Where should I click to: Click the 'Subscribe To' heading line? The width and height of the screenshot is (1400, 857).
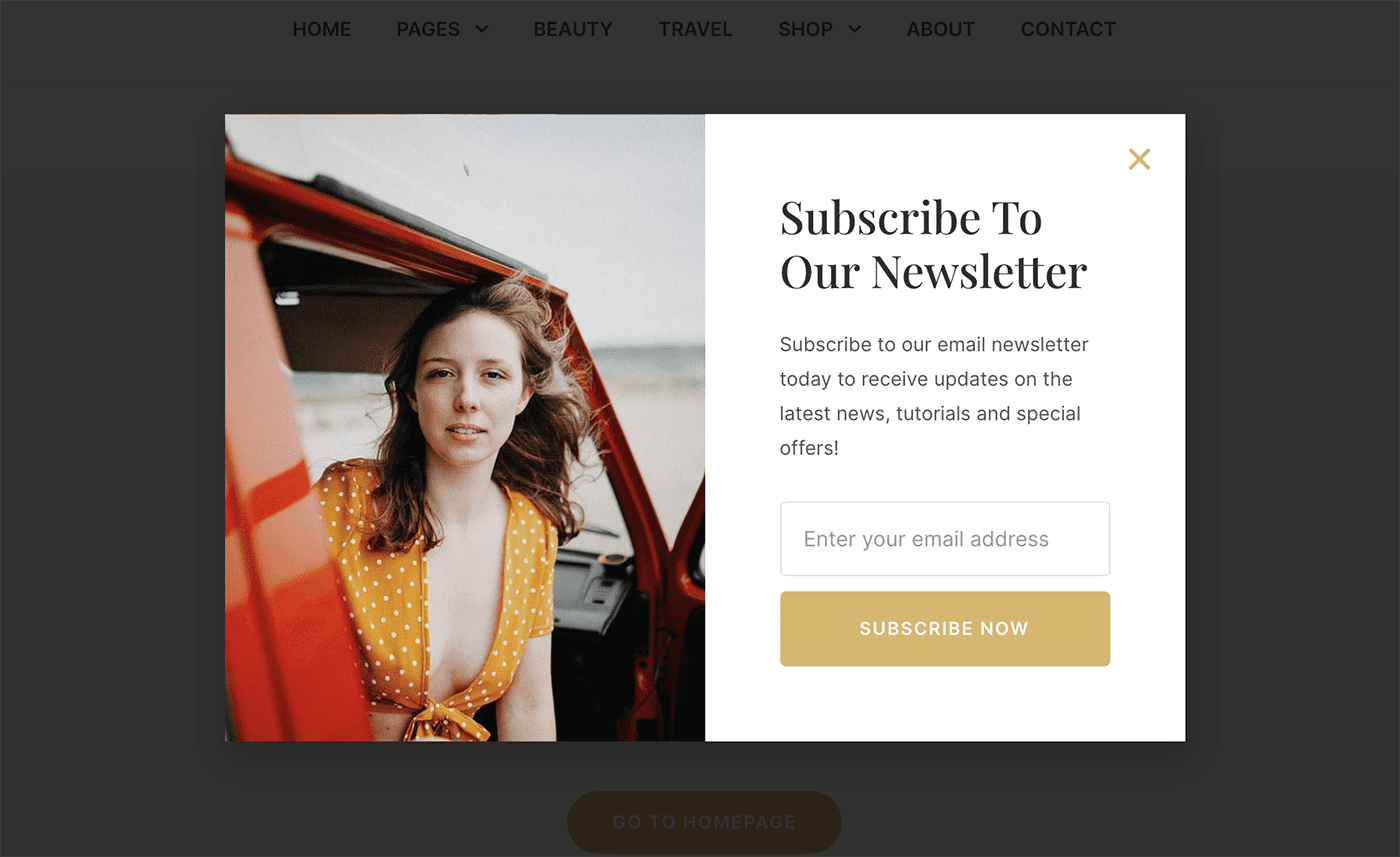click(x=911, y=218)
